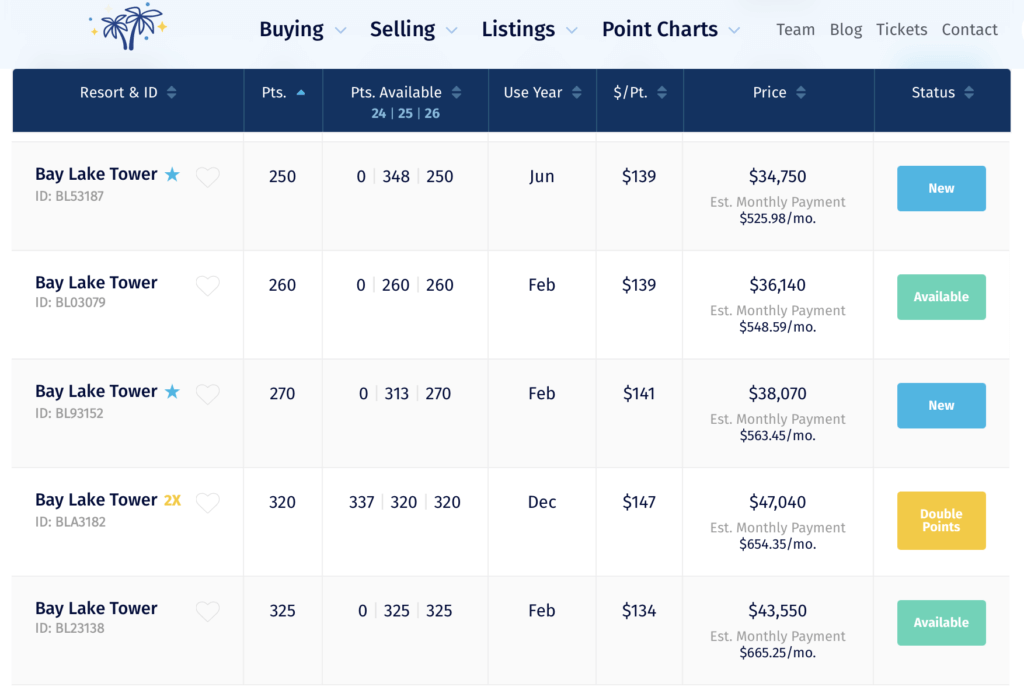Viewport: 1024px width, 697px height.
Task: Expand the Point Charts menu
Action: 670,30
